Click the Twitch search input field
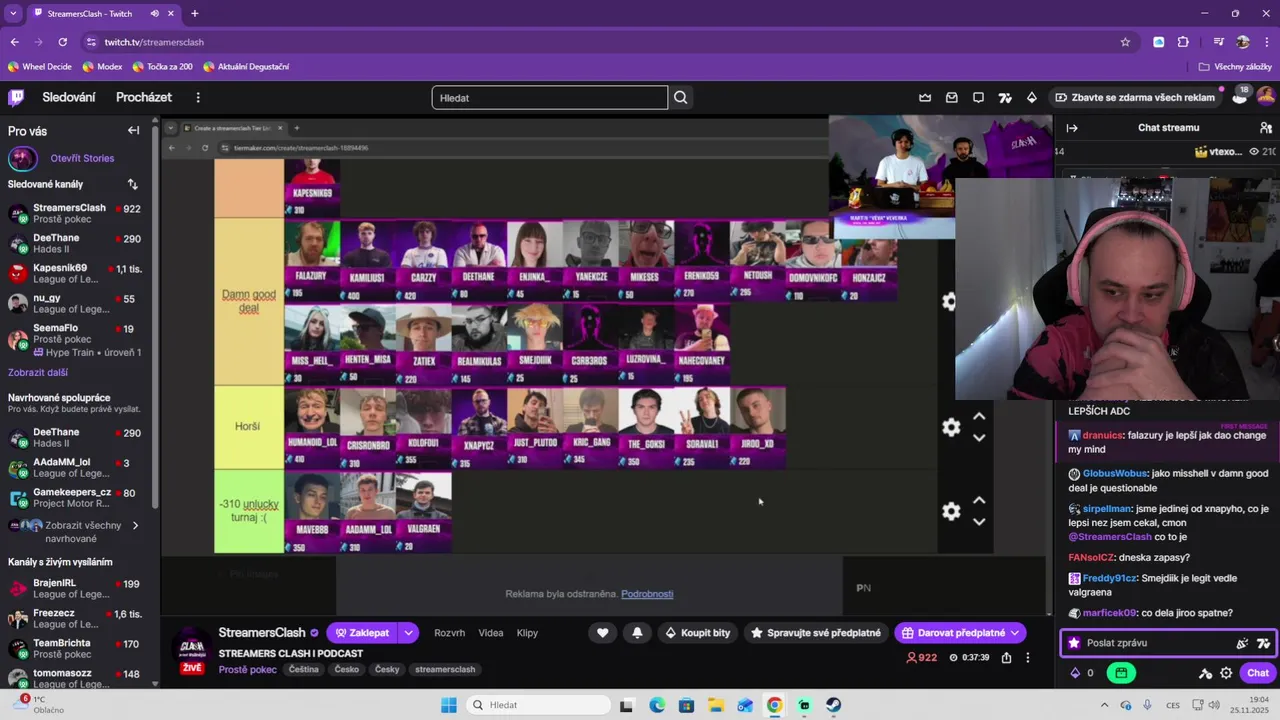1280x720 pixels. tap(549, 97)
